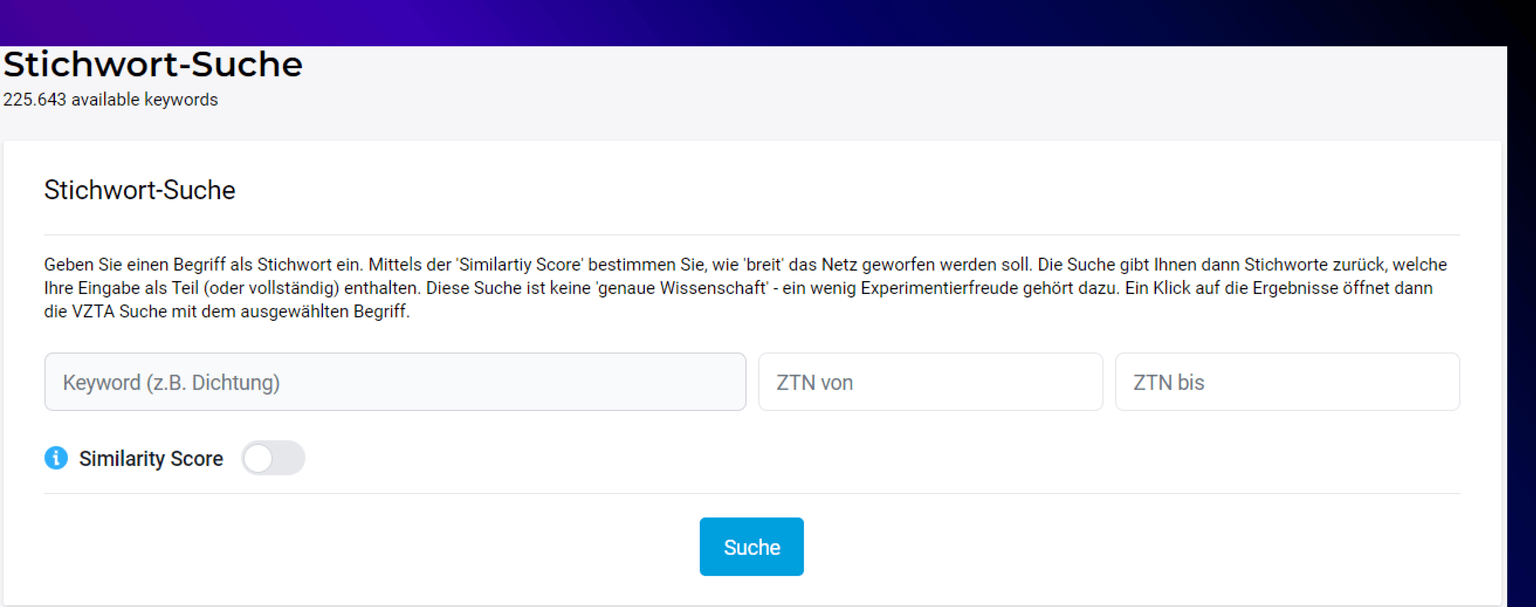
Task: Focus the 'ZTN von' text box
Action: [930, 381]
